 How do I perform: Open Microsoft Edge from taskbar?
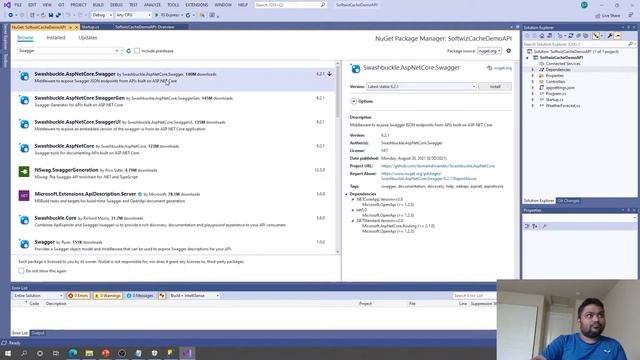click(x=73, y=353)
